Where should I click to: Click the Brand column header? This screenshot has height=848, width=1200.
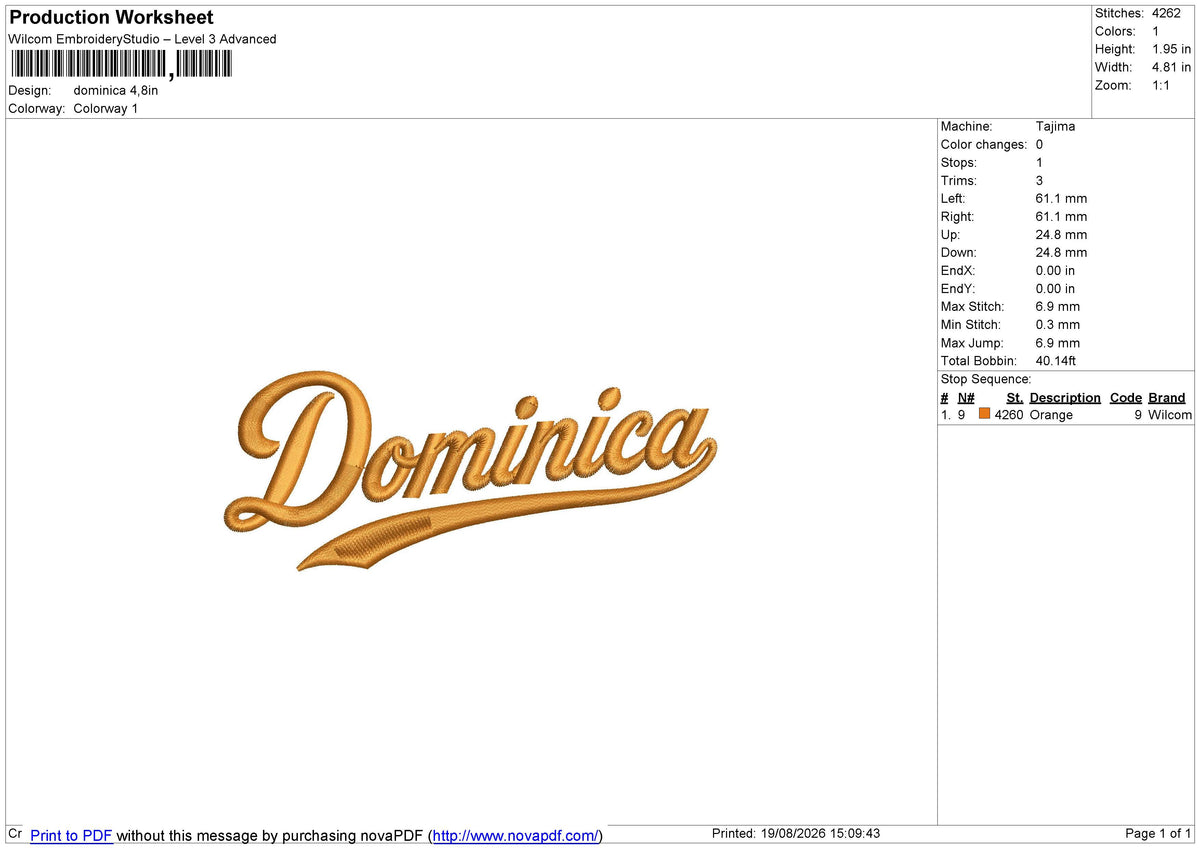tap(1167, 397)
